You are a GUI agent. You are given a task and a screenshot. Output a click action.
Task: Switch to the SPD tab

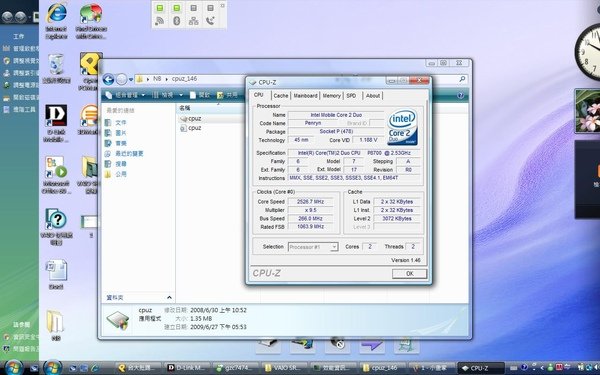pos(351,96)
